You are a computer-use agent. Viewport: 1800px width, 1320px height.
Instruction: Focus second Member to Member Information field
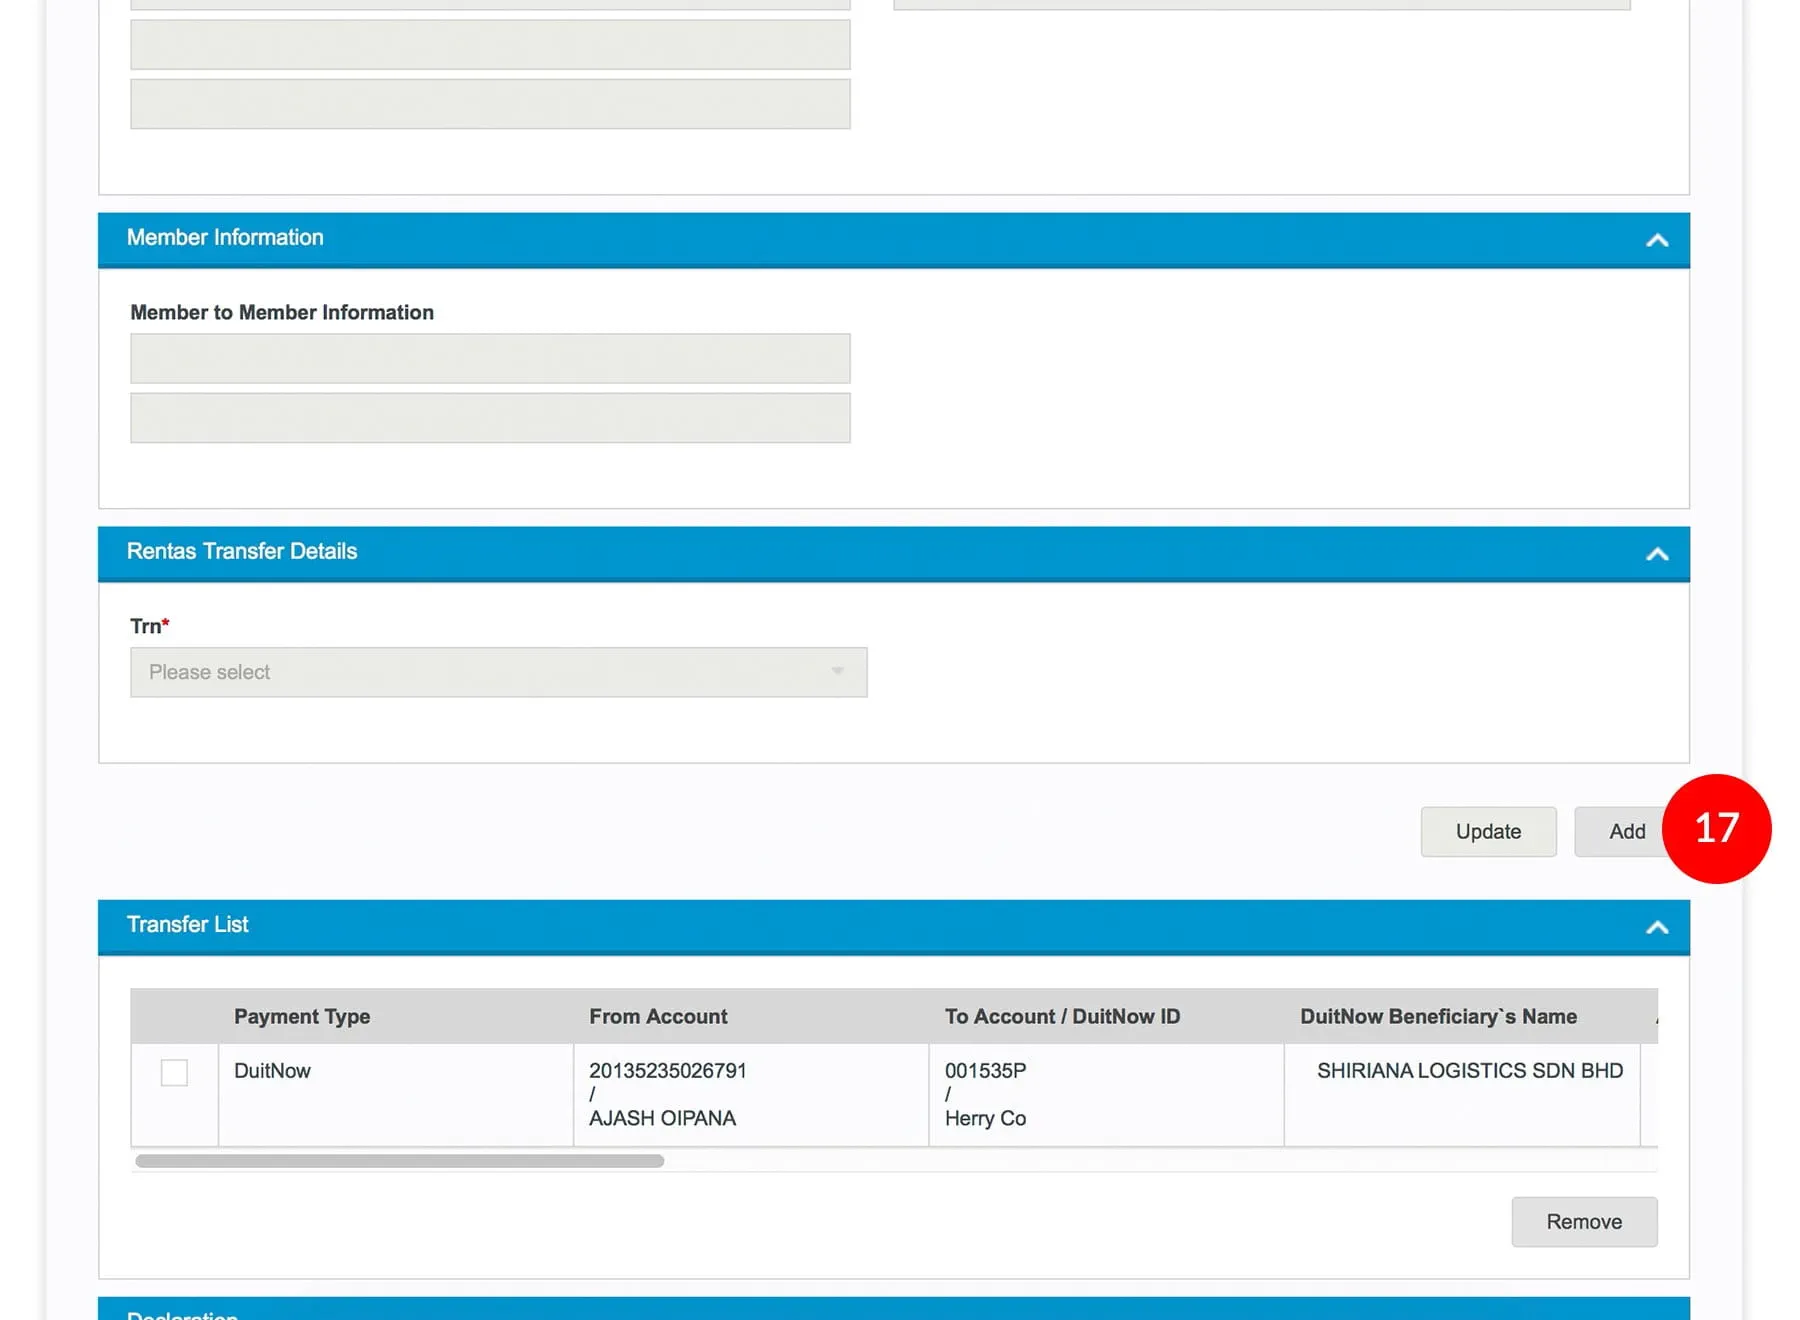coord(490,418)
